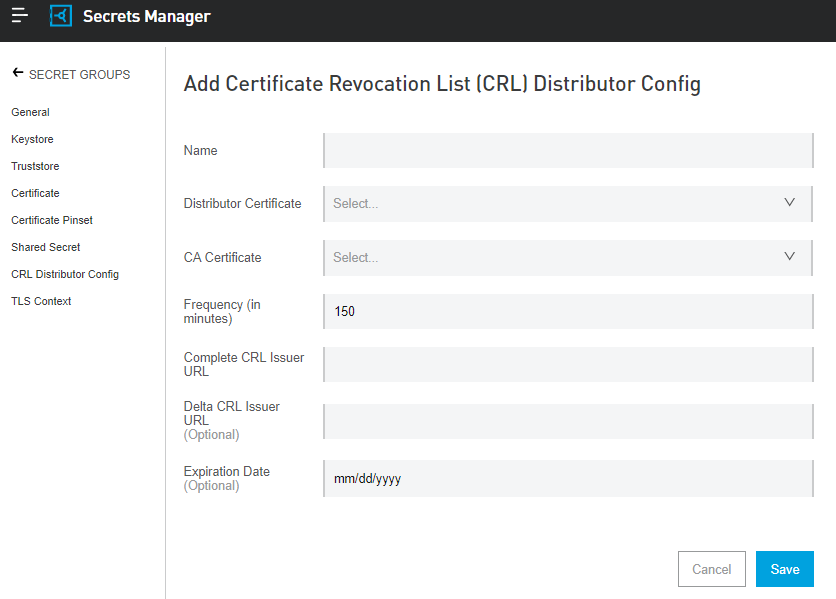
Task: Expand the Distributor Certificate dropdown arrow
Action: [789, 203]
